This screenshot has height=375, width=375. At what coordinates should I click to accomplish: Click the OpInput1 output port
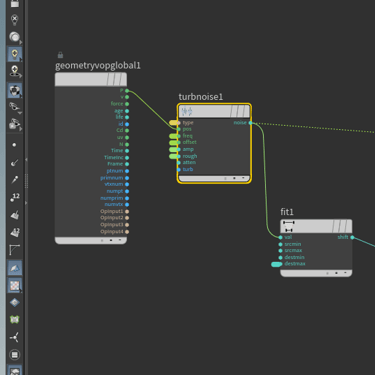pos(127,211)
